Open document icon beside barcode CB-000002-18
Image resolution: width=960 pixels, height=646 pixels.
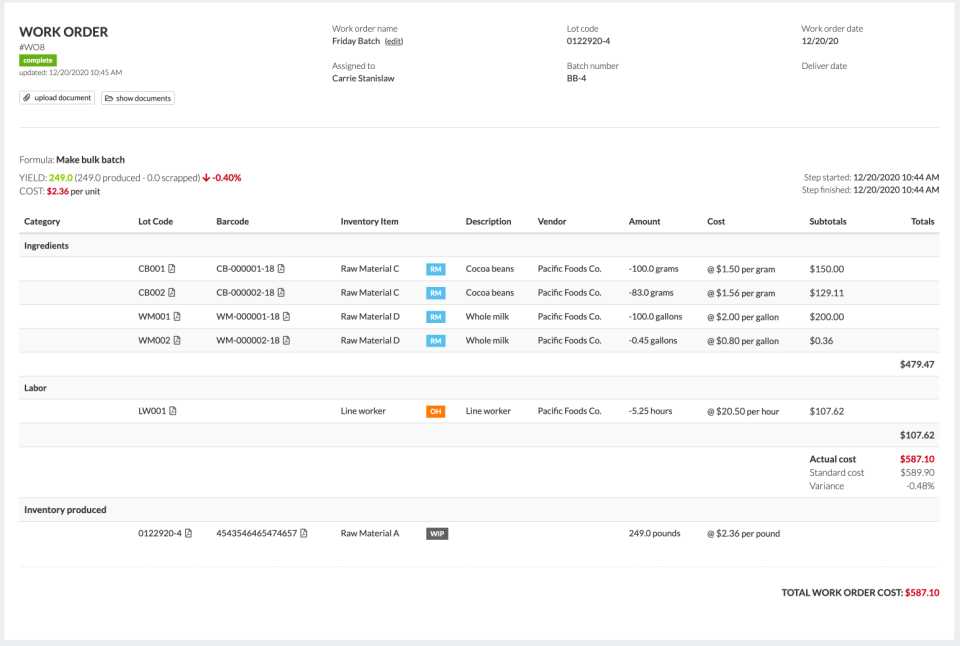click(283, 293)
